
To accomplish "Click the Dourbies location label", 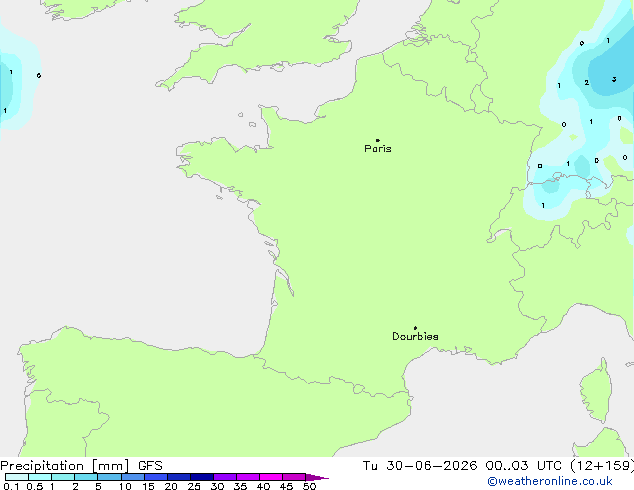I will point(415,336).
